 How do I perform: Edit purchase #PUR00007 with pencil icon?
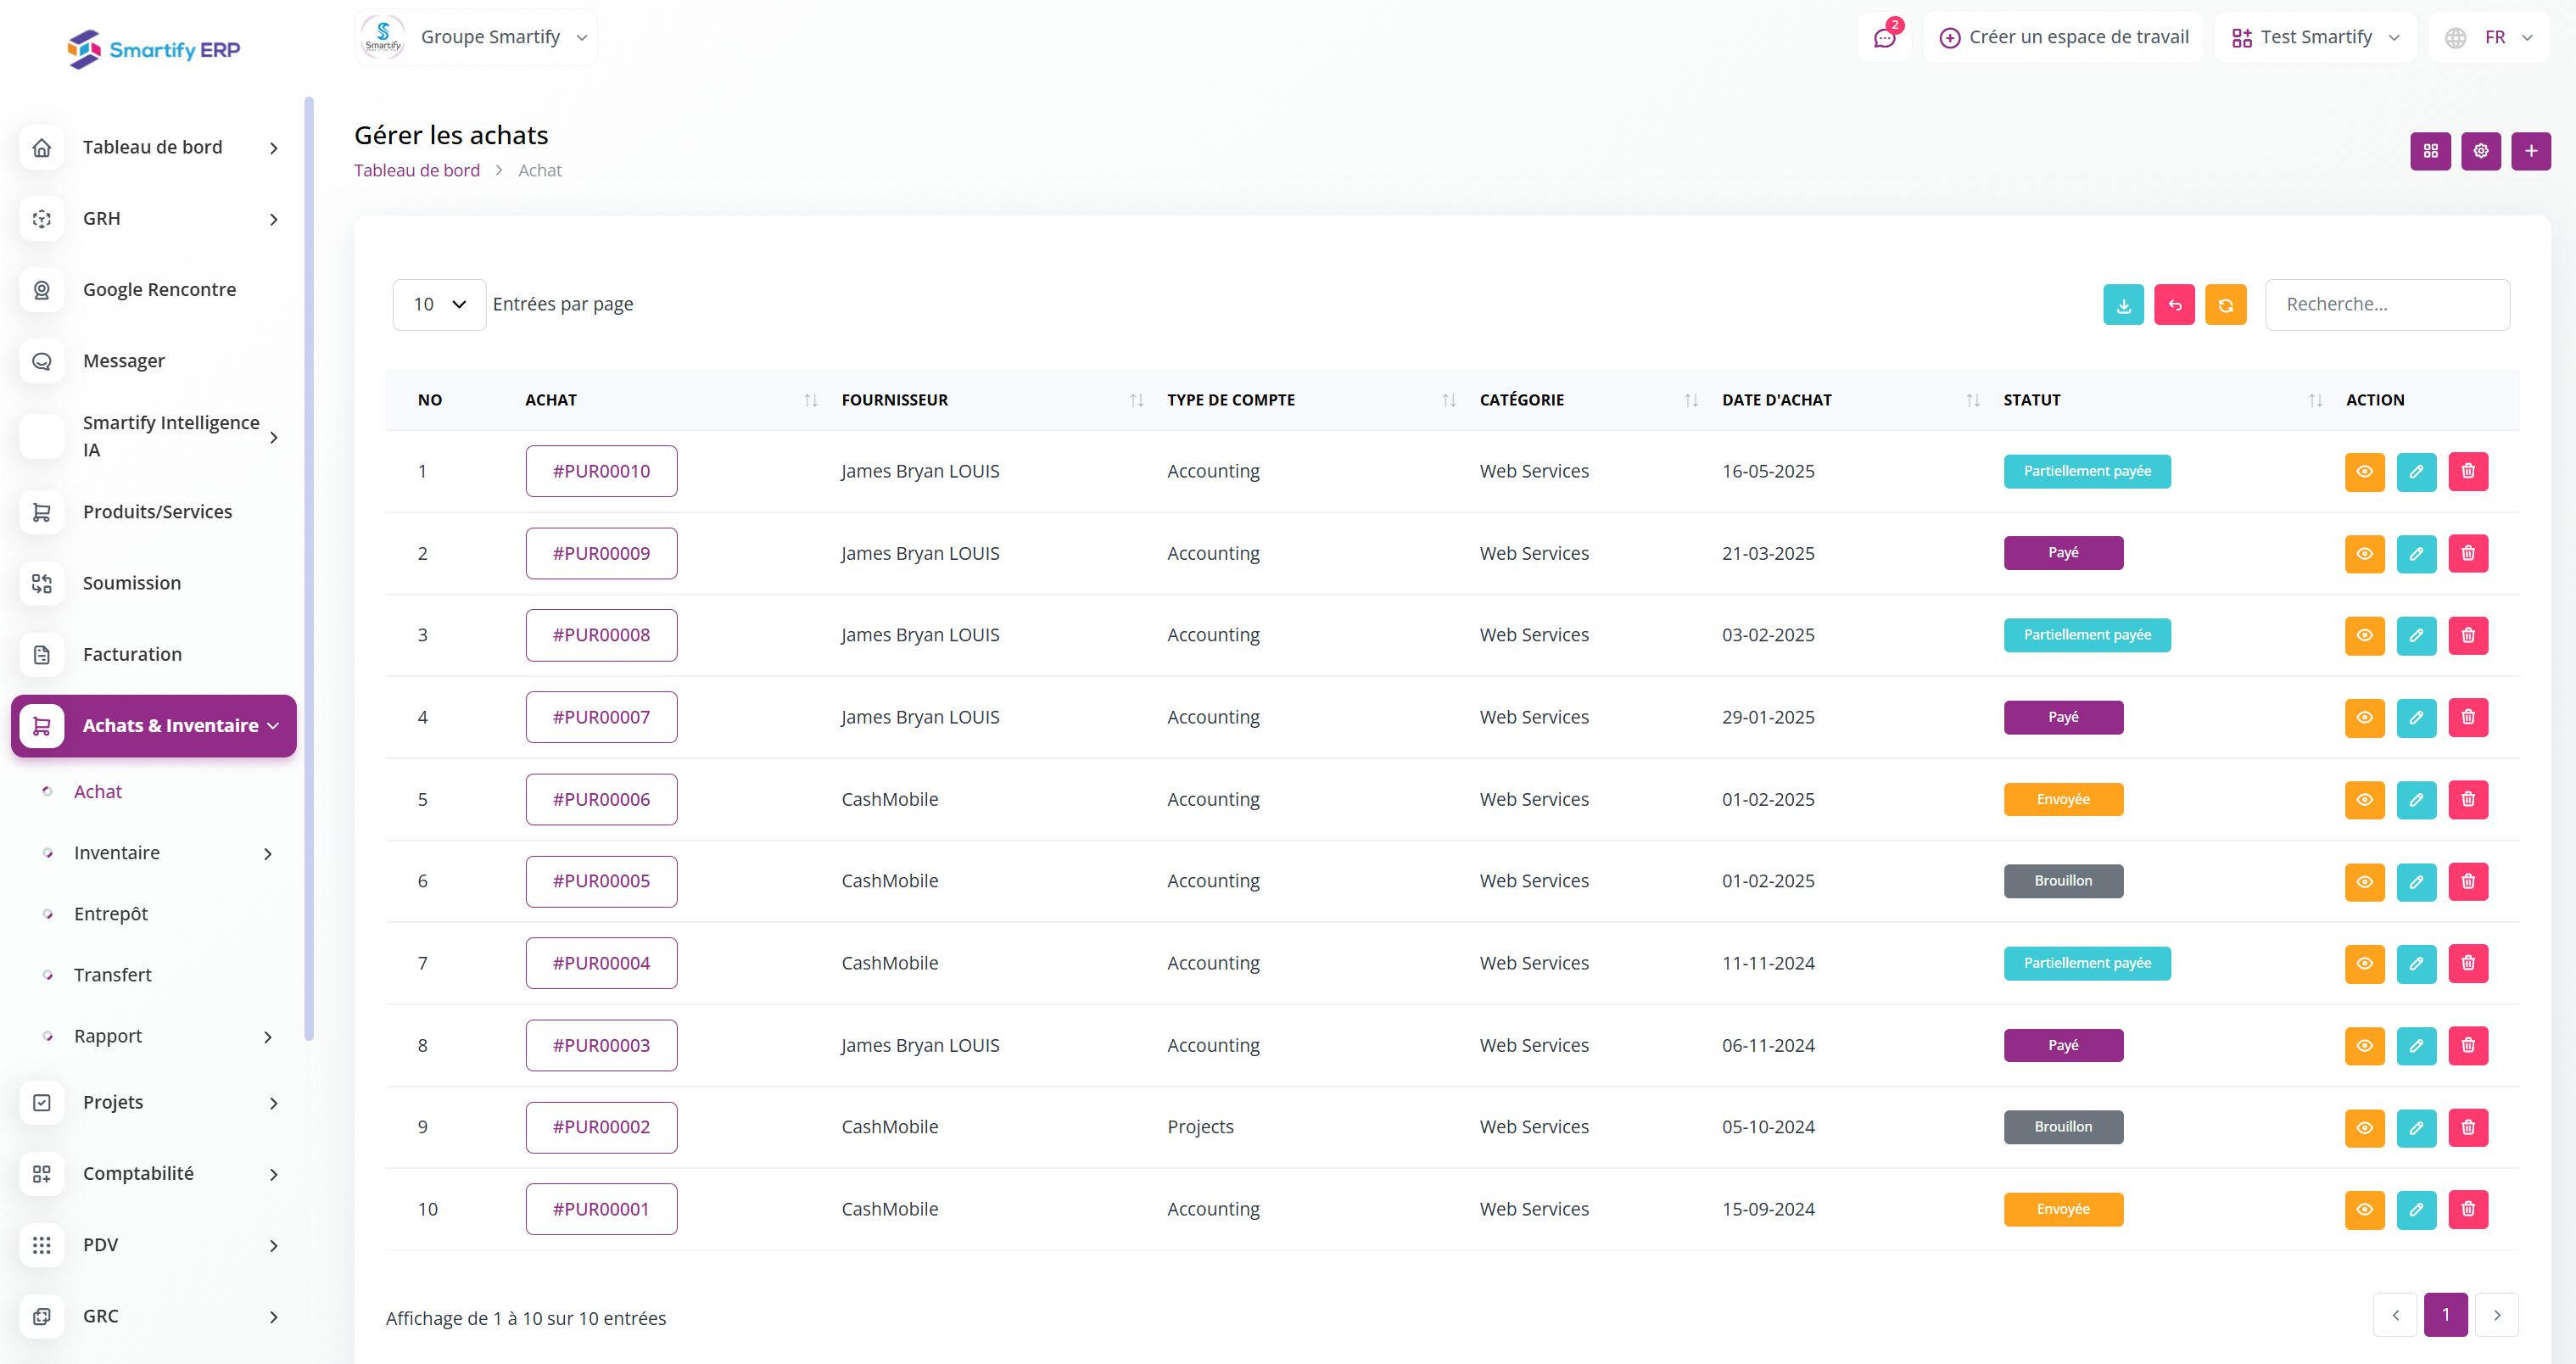coord(2416,717)
